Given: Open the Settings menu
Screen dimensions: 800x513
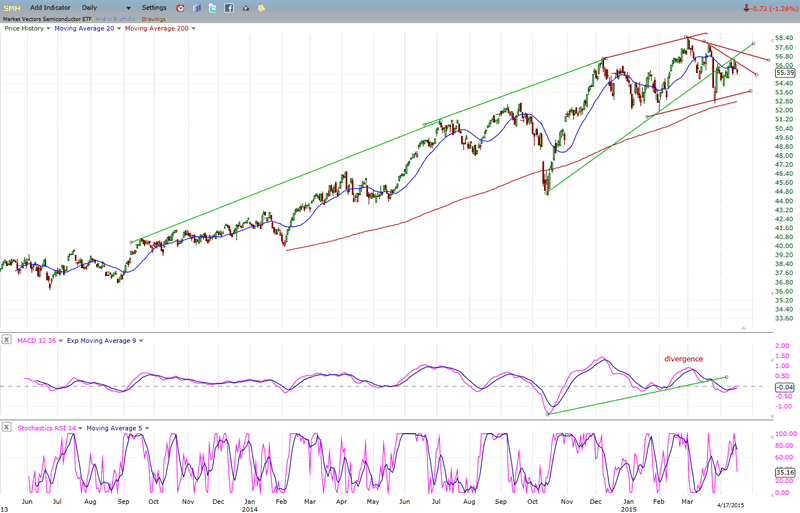Looking at the screenshot, I should 154,8.
